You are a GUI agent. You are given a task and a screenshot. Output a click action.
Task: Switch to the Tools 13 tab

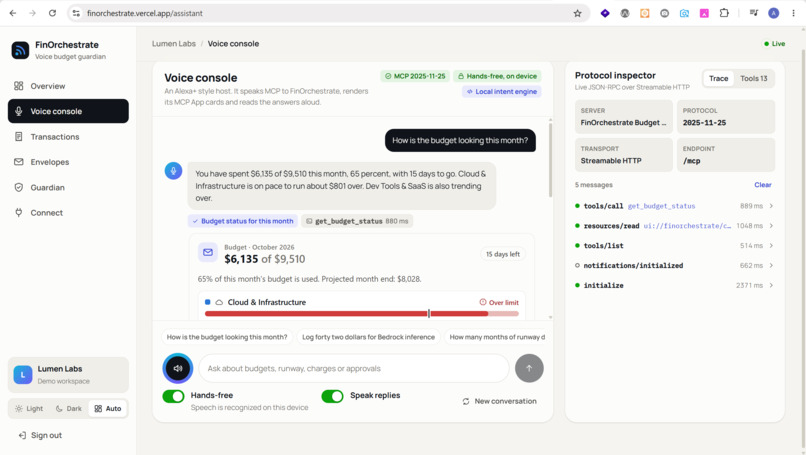(x=754, y=79)
